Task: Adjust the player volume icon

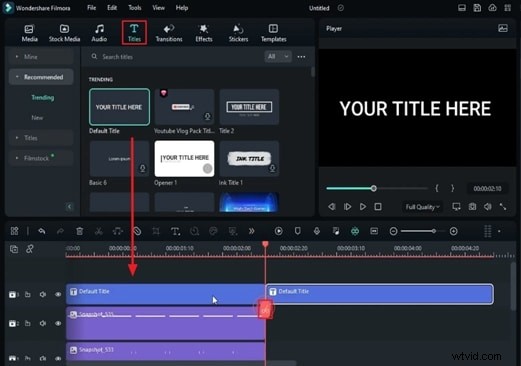Action: click(488, 207)
